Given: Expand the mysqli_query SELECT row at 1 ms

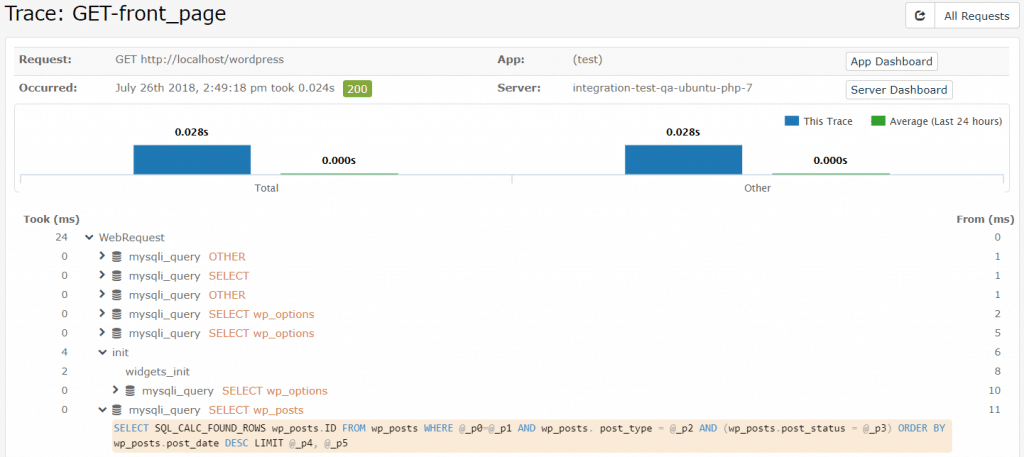Looking at the screenshot, I should click(x=102, y=276).
